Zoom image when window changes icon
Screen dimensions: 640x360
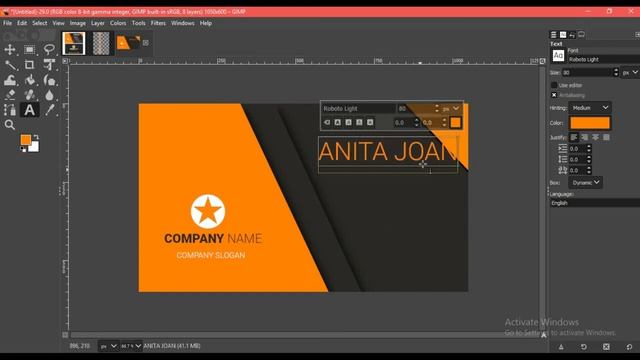tap(542, 61)
